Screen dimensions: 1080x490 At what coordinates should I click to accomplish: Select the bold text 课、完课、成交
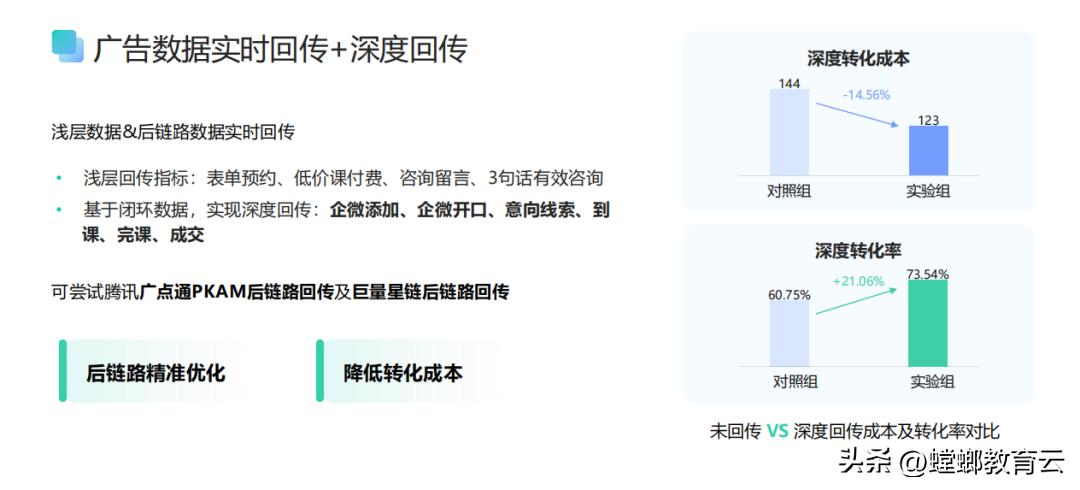point(143,235)
